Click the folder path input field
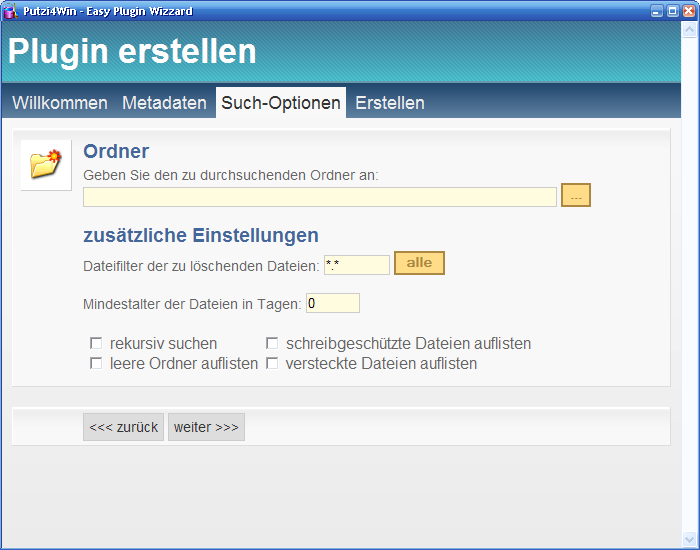Image resolution: width=700 pixels, height=550 pixels. 320,197
